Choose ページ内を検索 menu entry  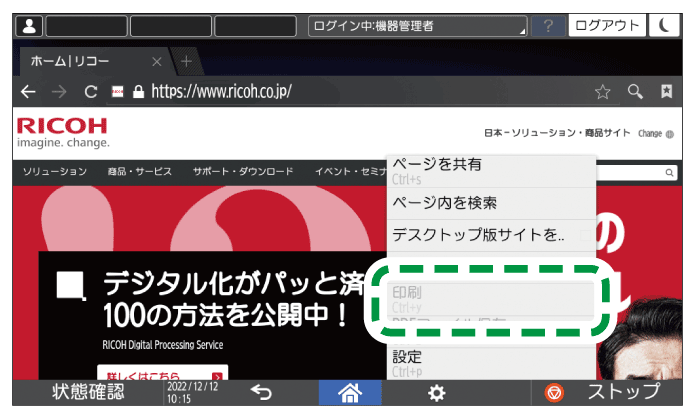click(x=491, y=203)
